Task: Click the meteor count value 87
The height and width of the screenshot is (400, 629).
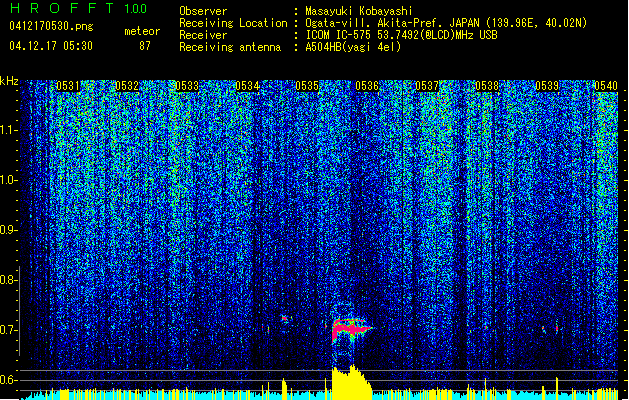Action: point(145,46)
